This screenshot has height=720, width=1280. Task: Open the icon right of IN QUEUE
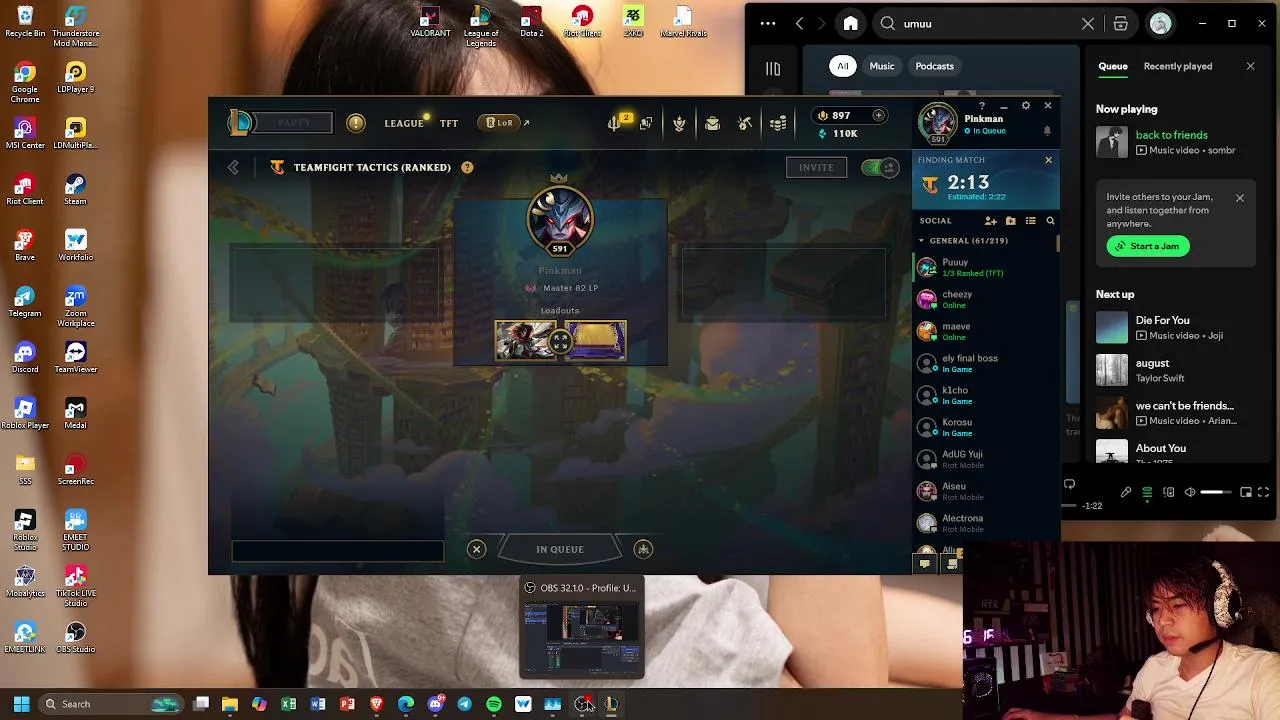[x=643, y=549]
